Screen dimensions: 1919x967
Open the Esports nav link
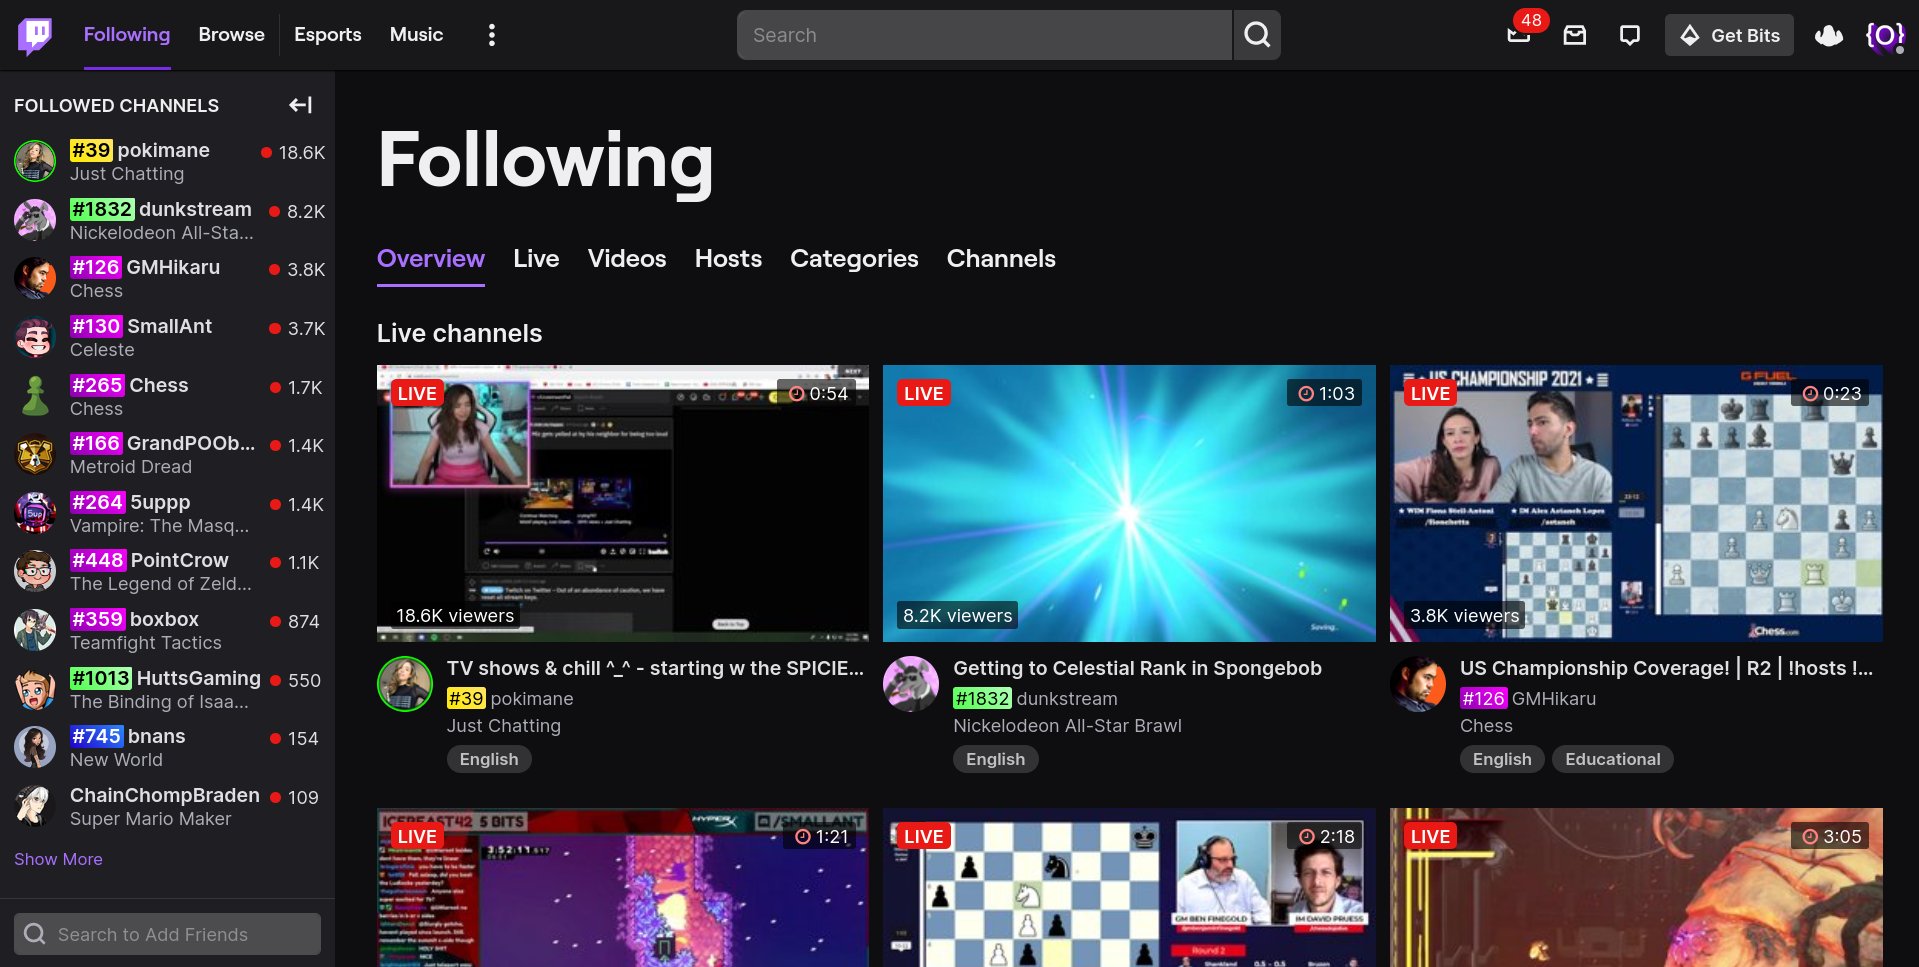click(x=327, y=35)
